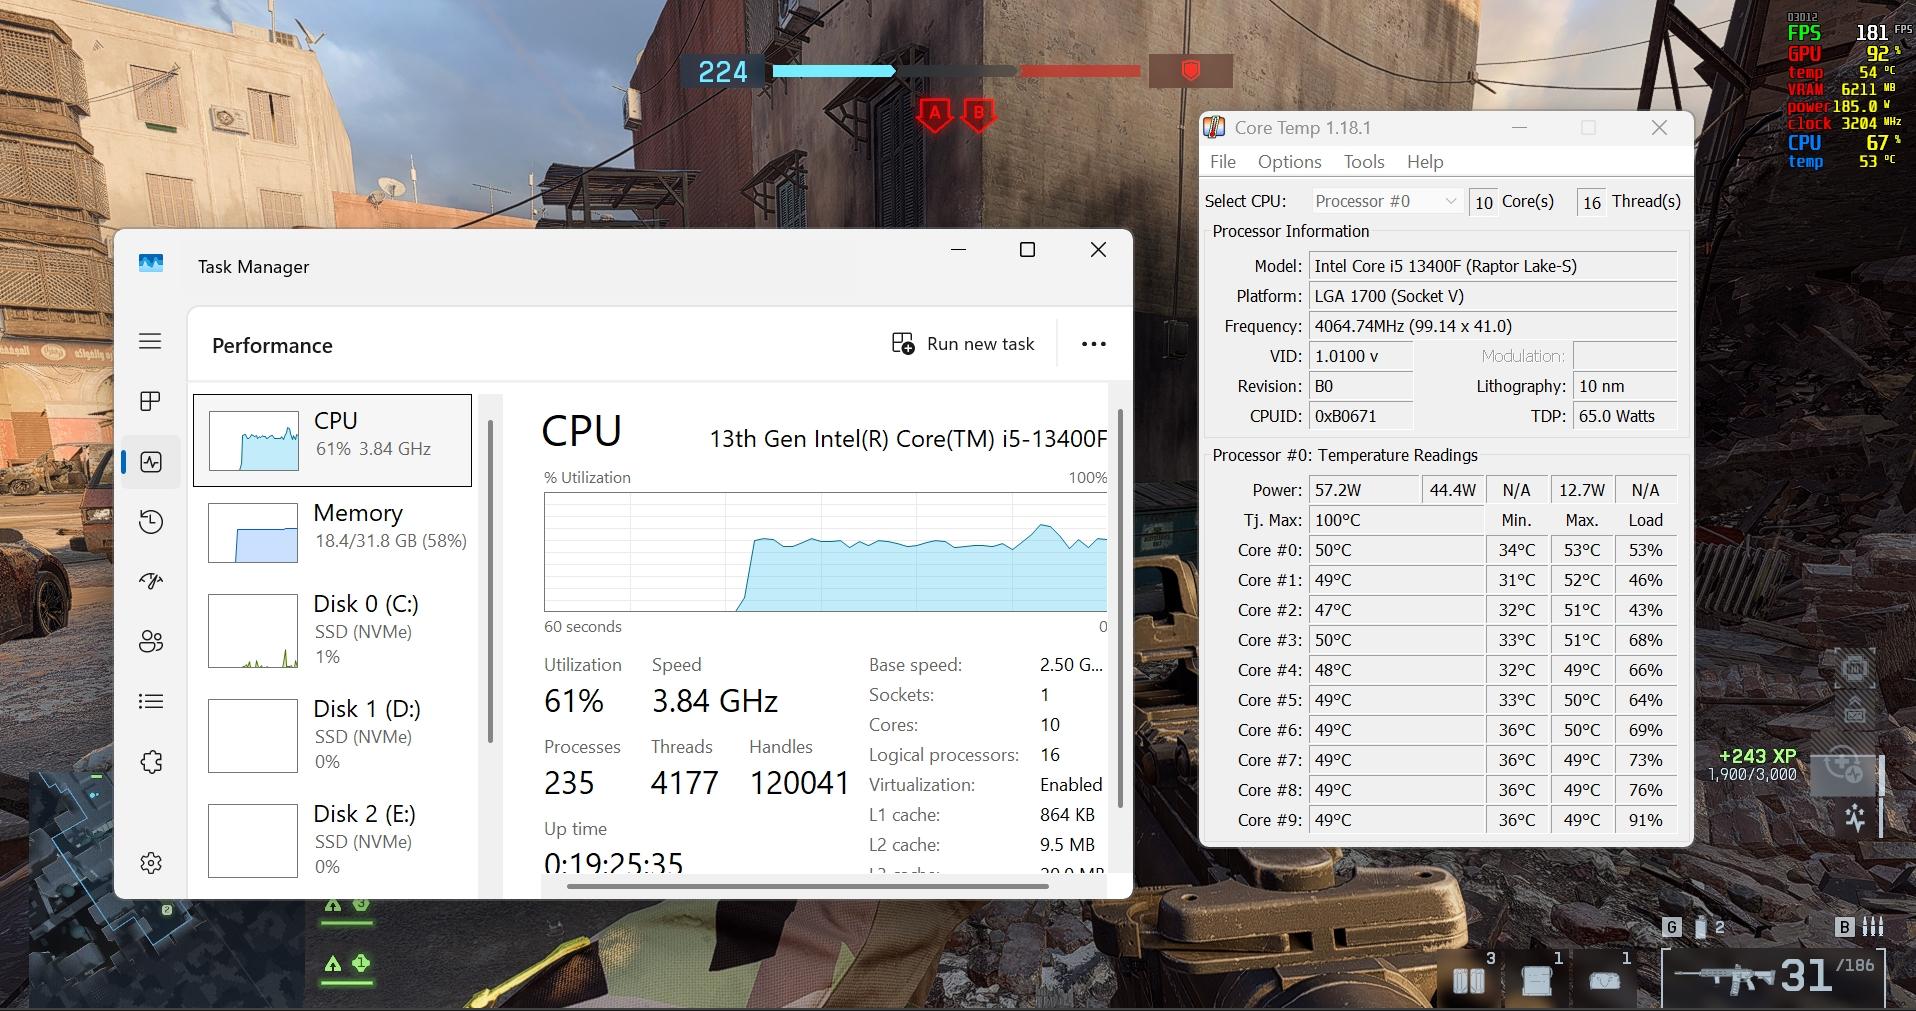Open the three-dot more options menu
The width and height of the screenshot is (1916, 1011).
pos(1094,344)
